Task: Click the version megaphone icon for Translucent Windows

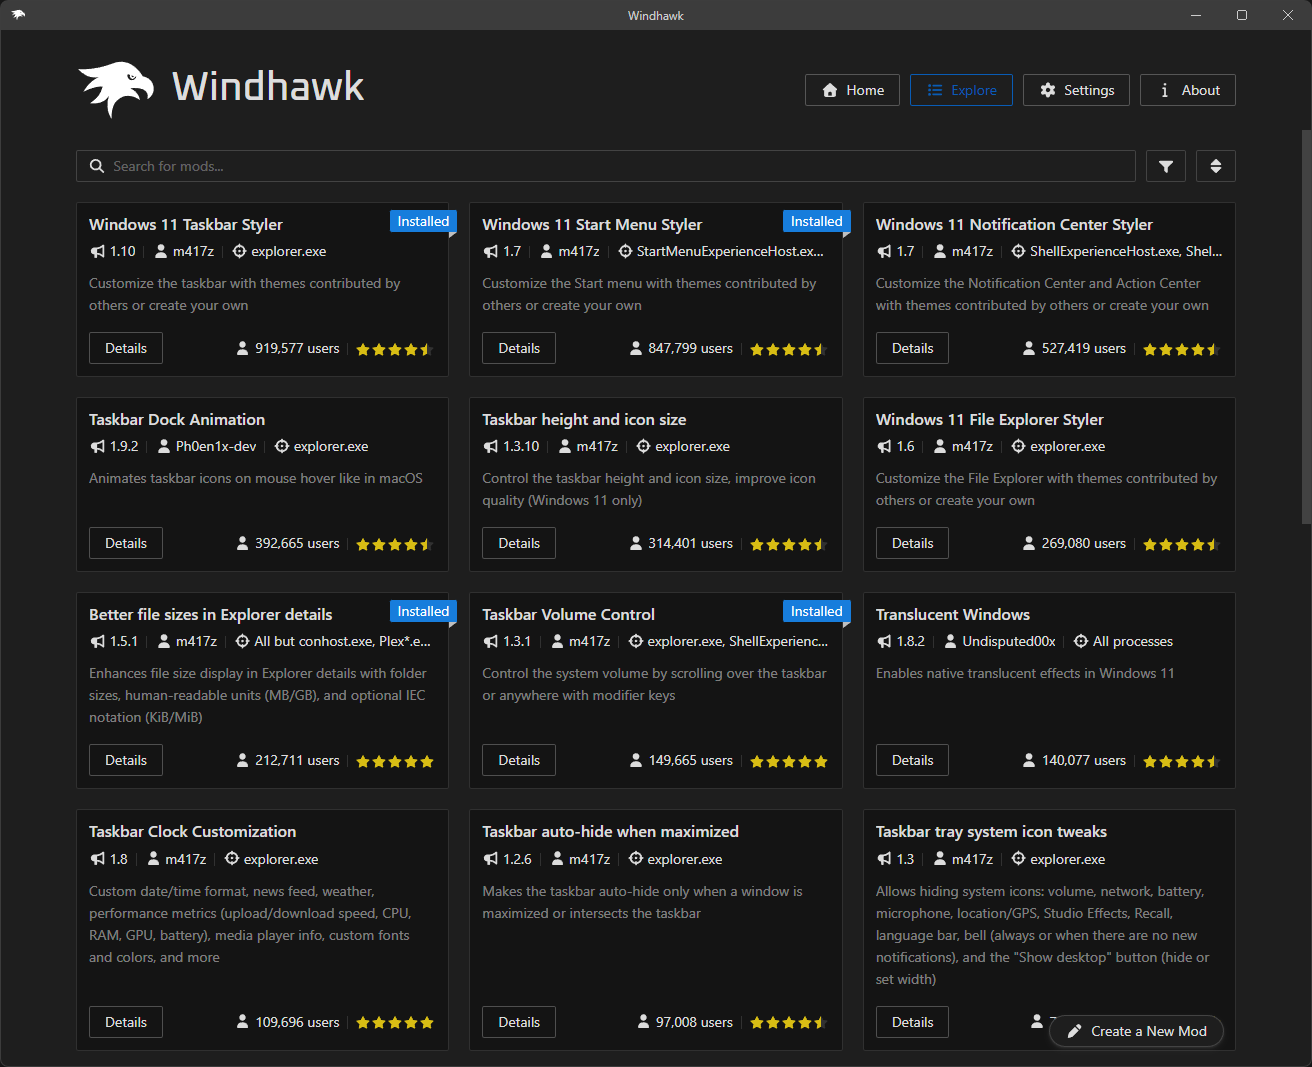Action: pos(884,641)
